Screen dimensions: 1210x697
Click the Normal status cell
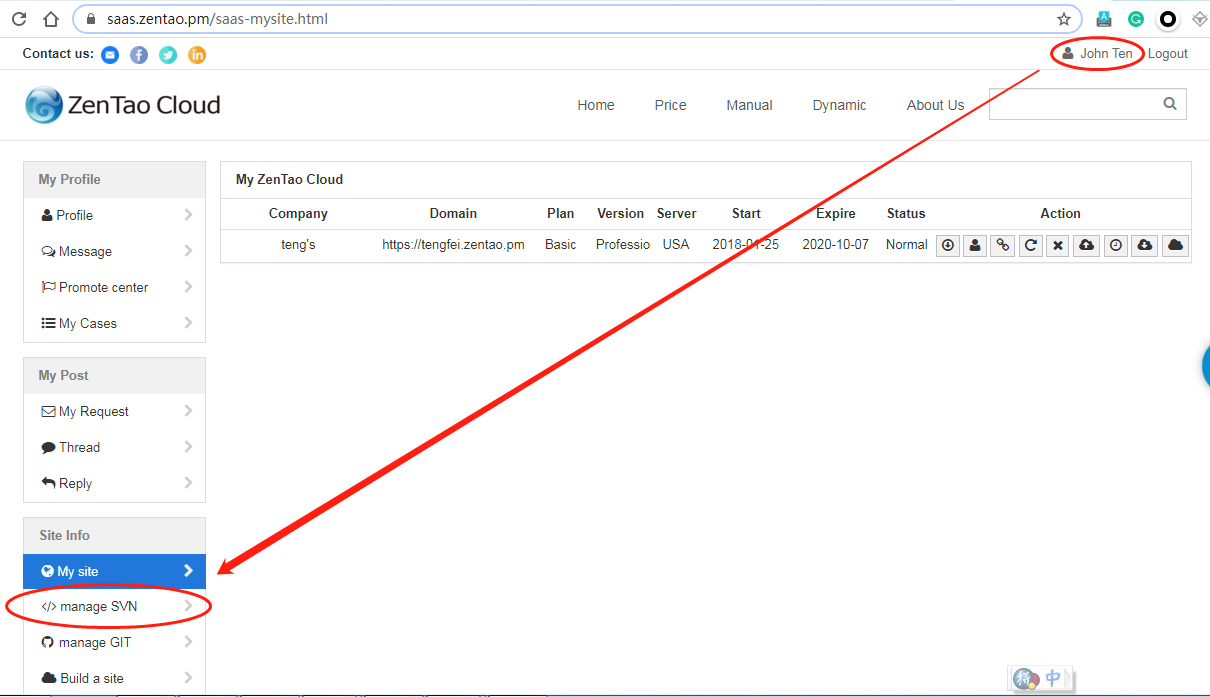[907, 245]
